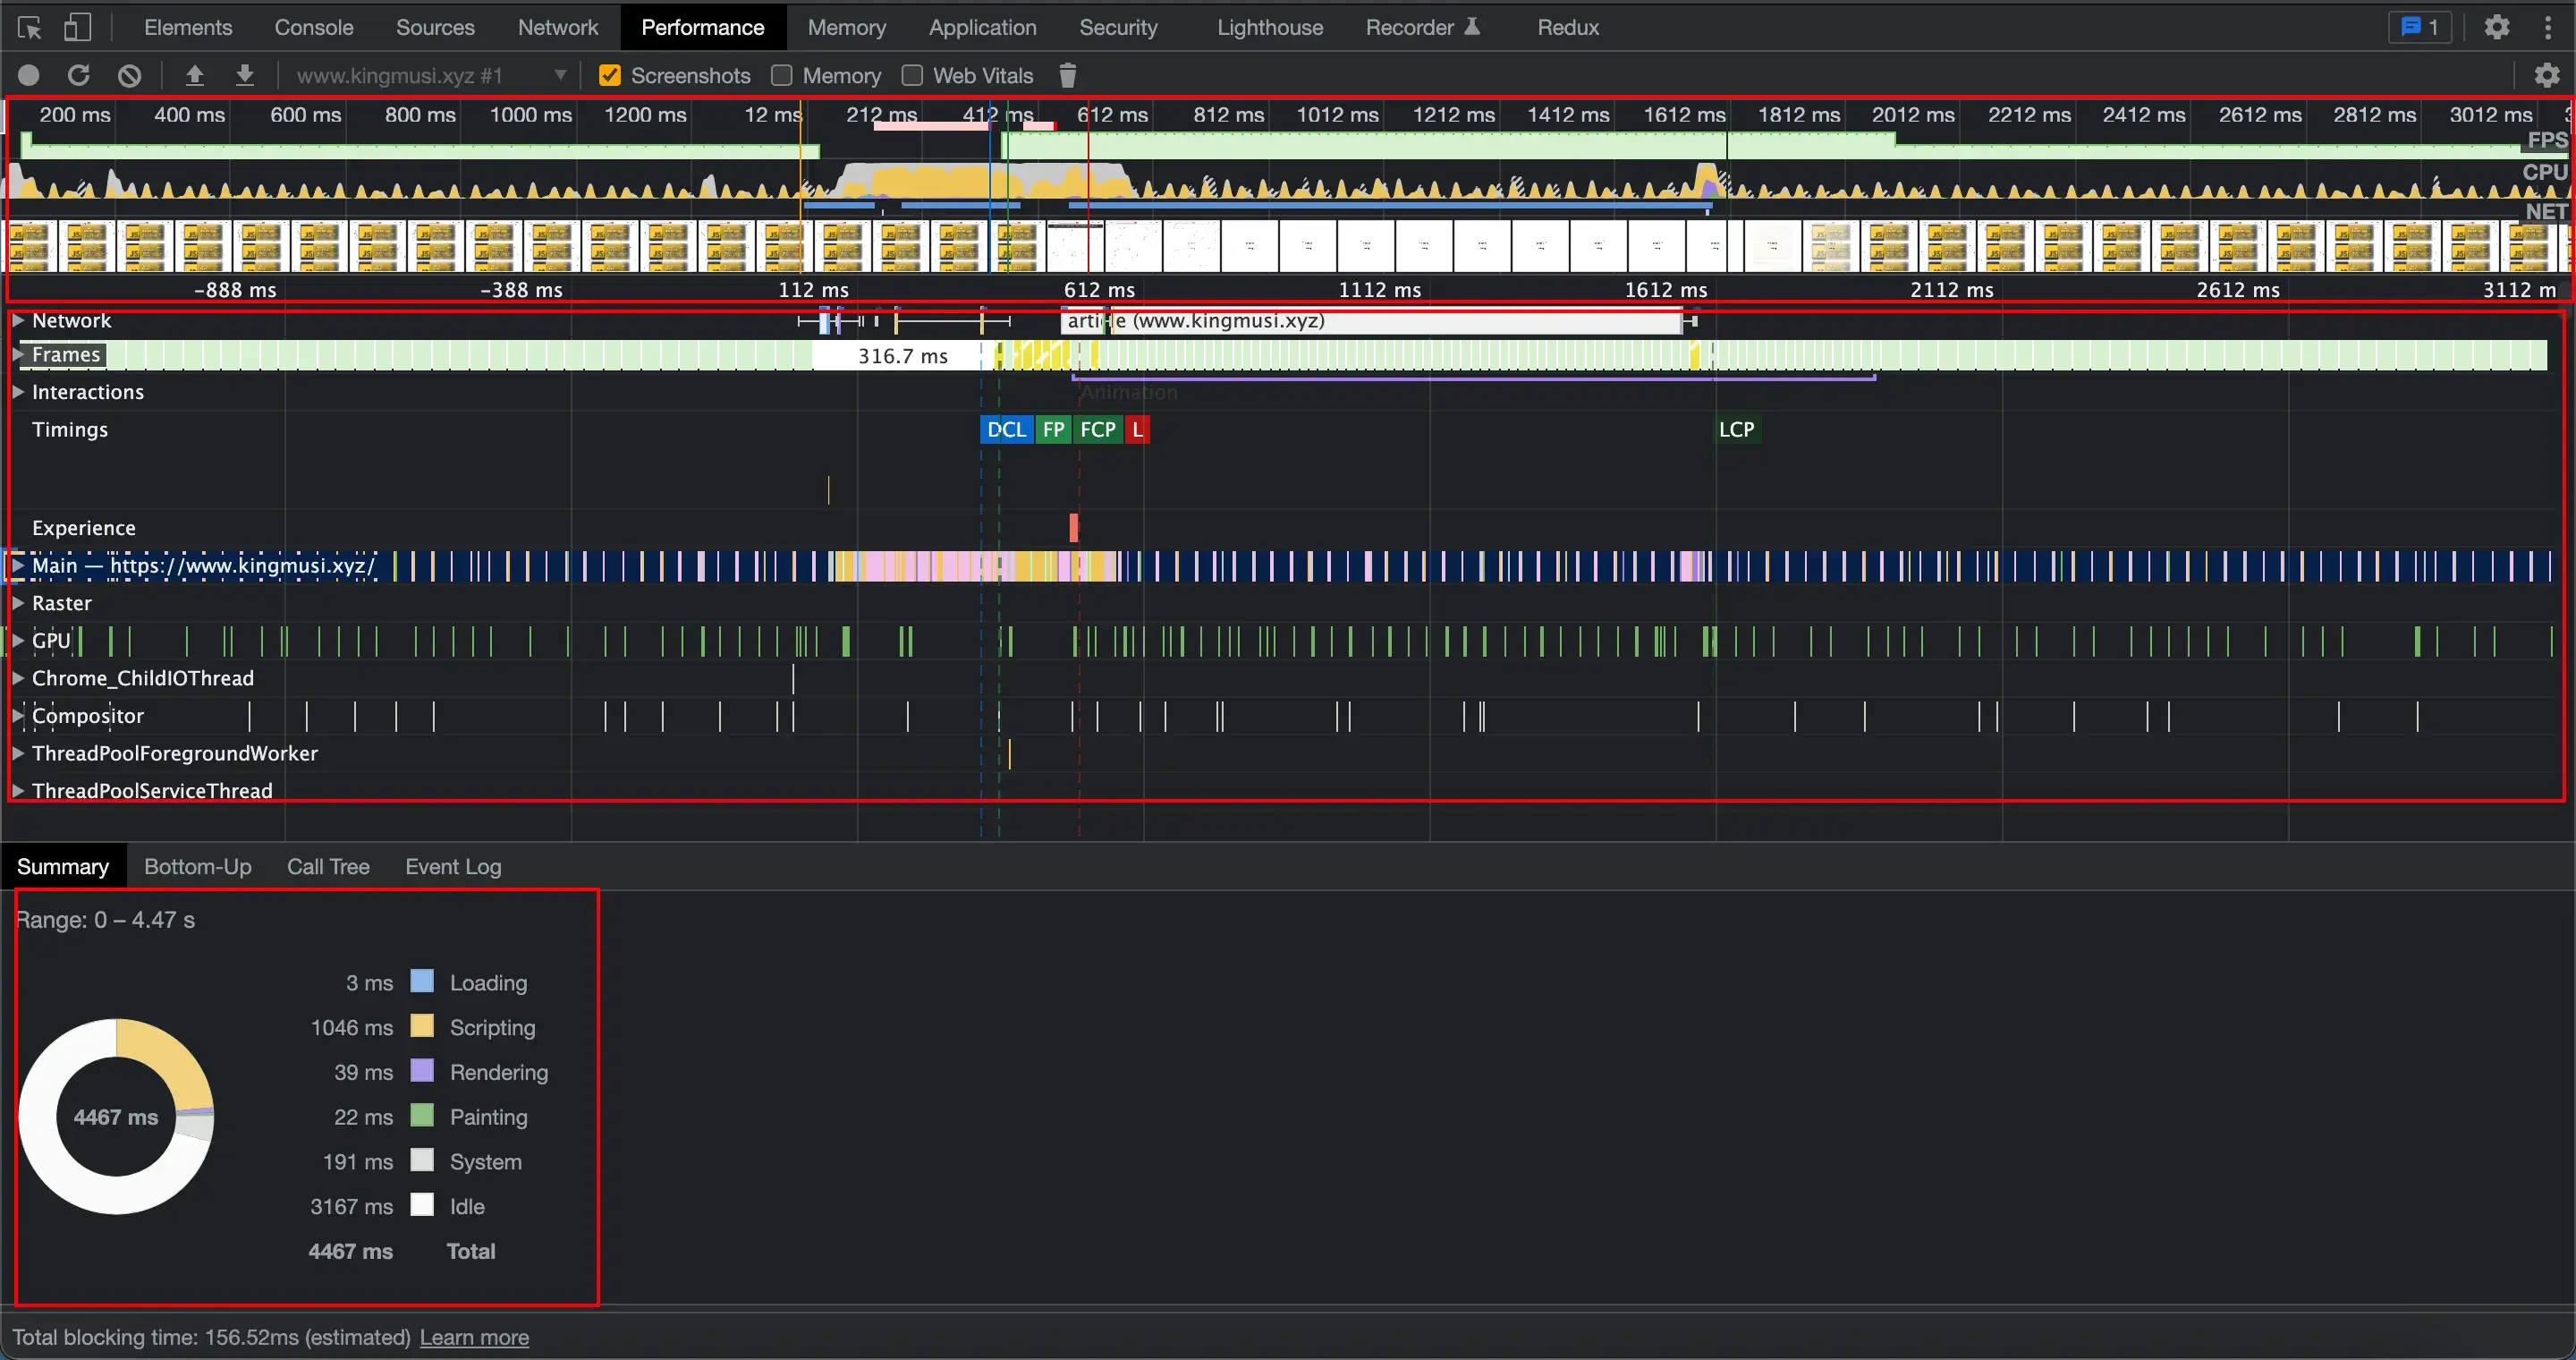Click the reload and profile icon
Viewport: 2576px width, 1360px height.
click(79, 75)
